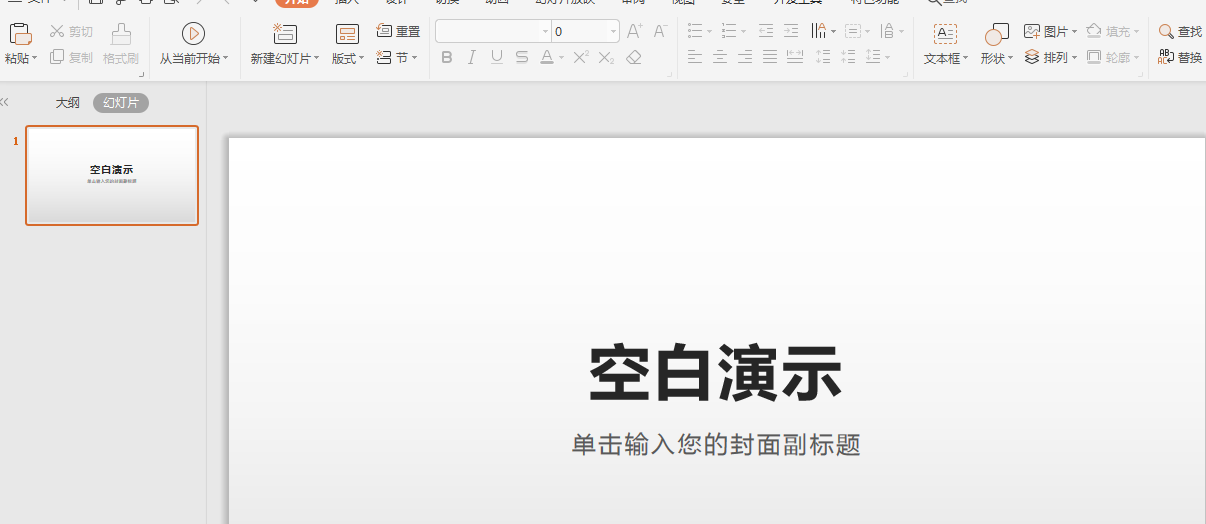Click the Paste (粘贴) clipboard icon
1206x524 pixels.
19,35
